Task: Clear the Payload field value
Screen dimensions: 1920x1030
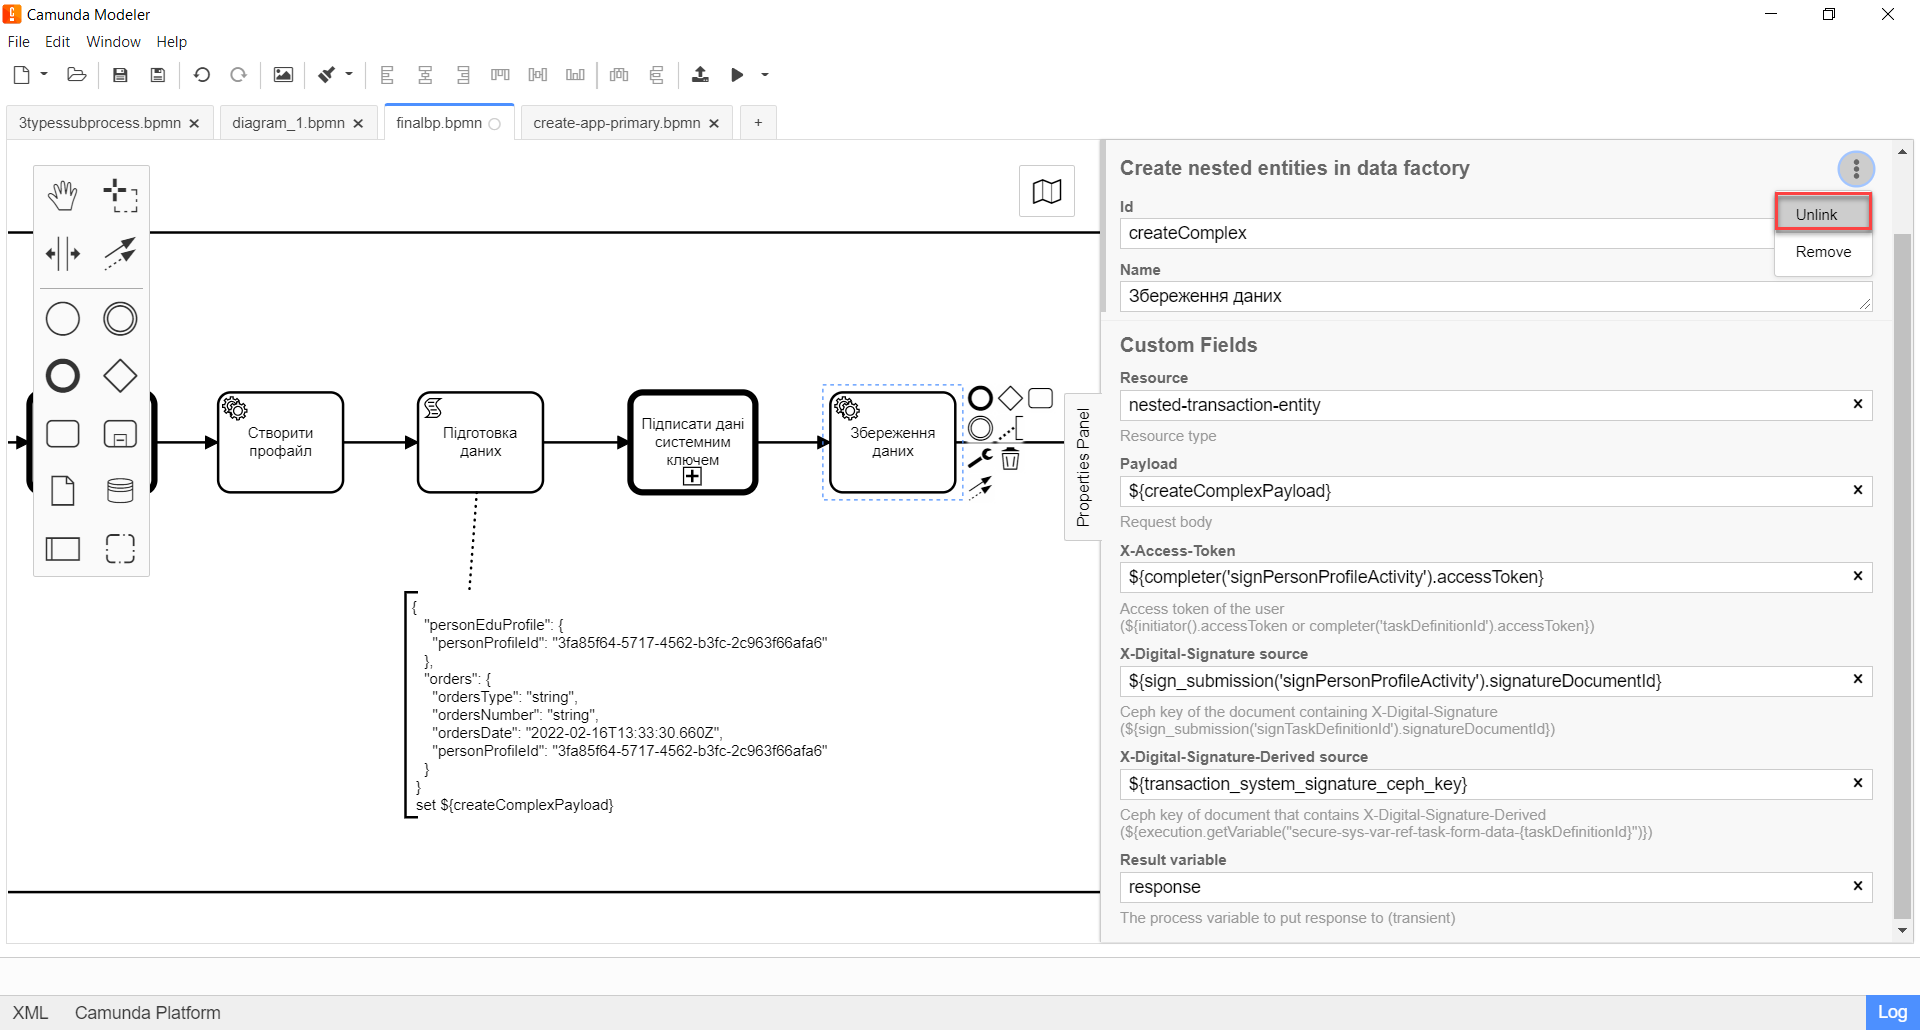Action: [1857, 490]
